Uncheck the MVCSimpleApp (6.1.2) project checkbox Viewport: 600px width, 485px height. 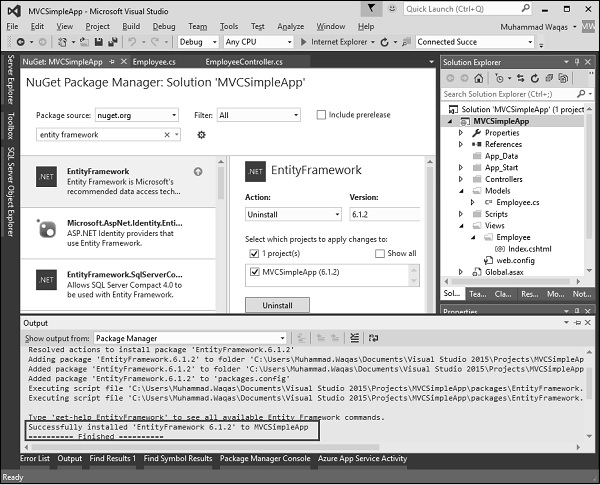[253, 273]
